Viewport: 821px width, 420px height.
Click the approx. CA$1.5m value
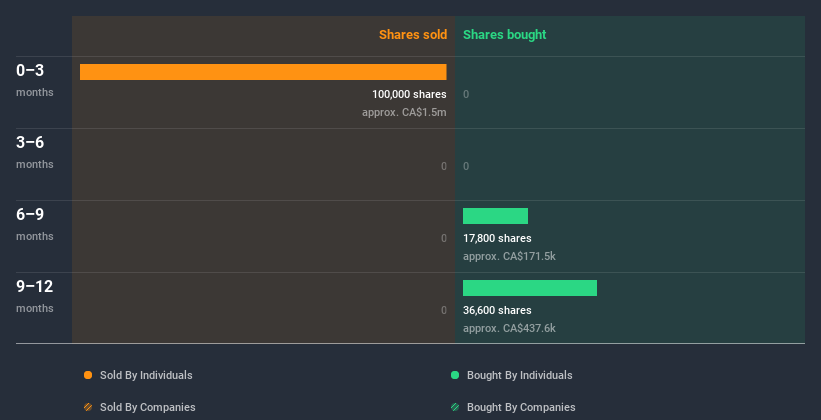404,112
